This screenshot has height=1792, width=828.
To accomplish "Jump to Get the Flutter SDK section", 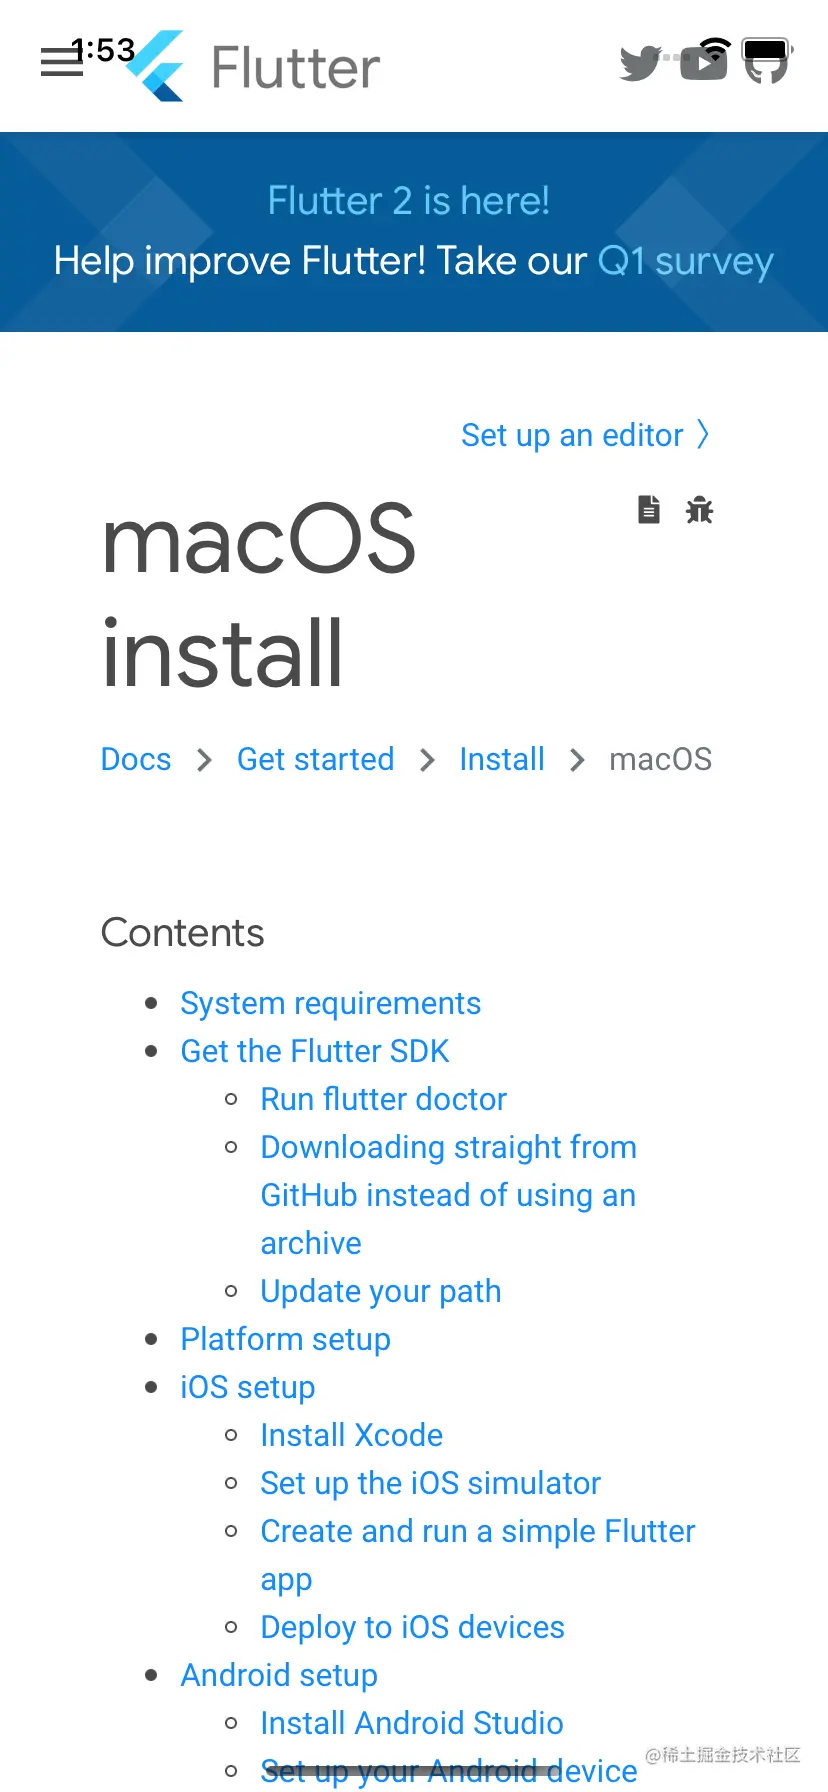I will 315,1051.
